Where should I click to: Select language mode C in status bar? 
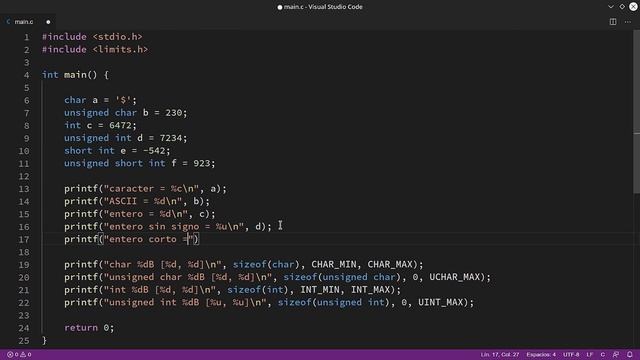click(x=602, y=354)
